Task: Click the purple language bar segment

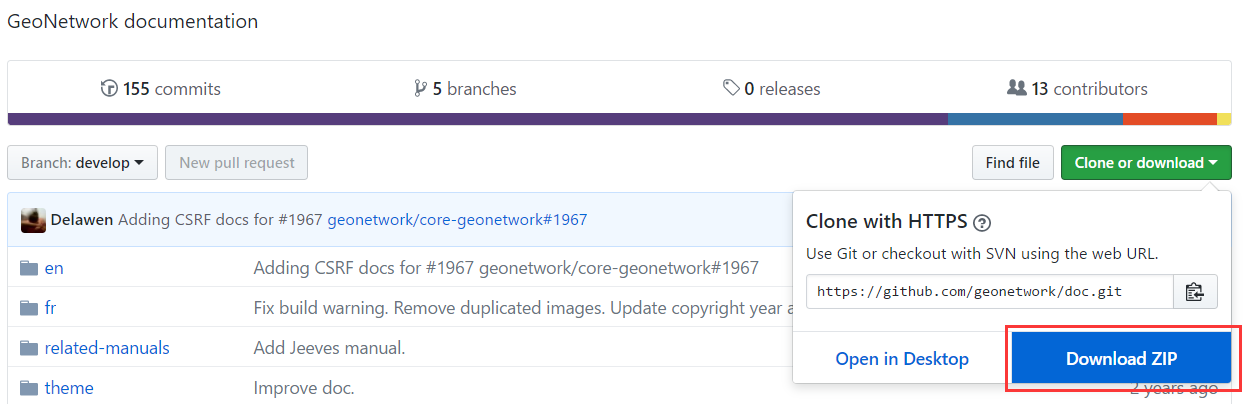Action: [x=477, y=119]
